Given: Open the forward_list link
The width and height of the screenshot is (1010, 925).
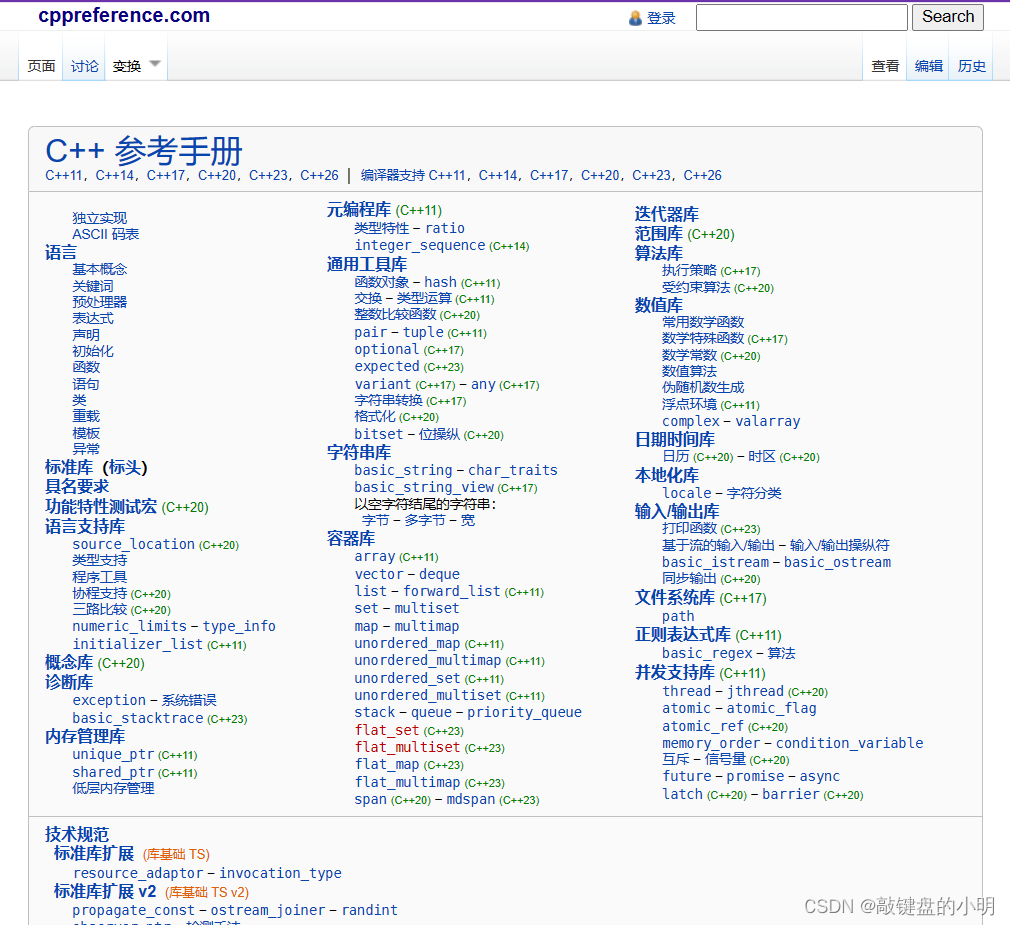Looking at the screenshot, I should tap(452, 591).
